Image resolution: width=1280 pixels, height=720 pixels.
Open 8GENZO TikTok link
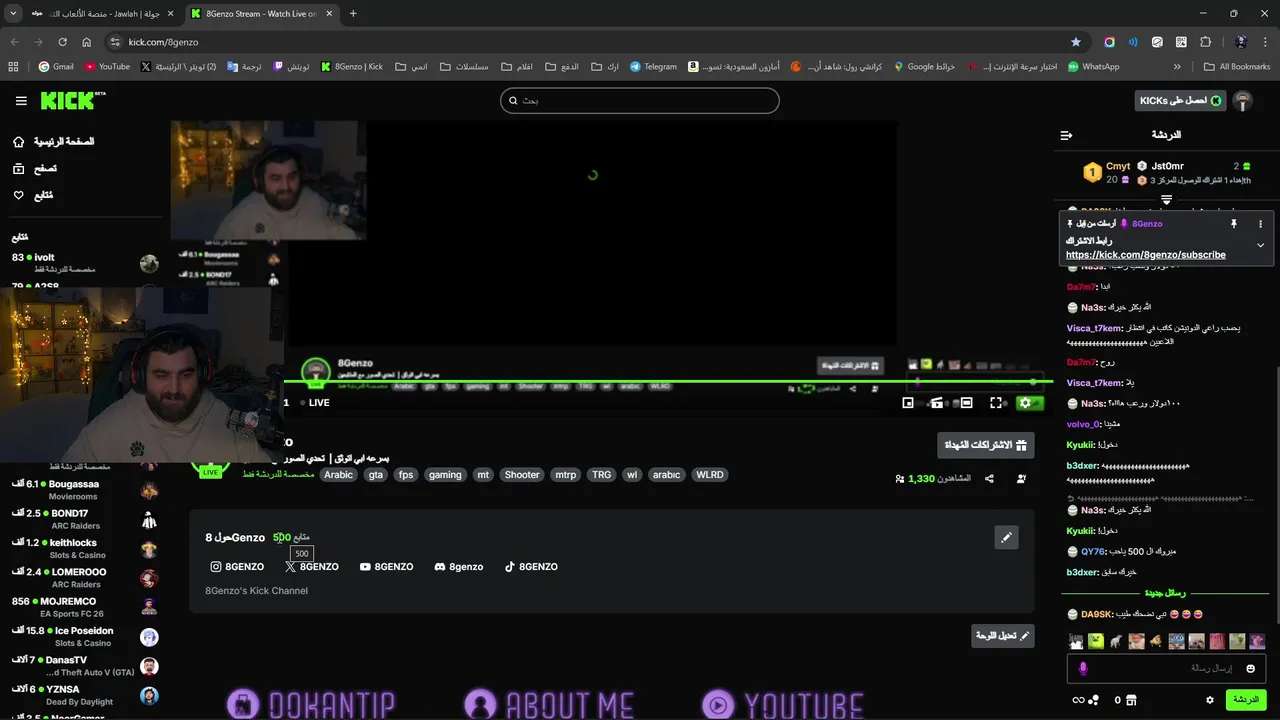coord(531,567)
